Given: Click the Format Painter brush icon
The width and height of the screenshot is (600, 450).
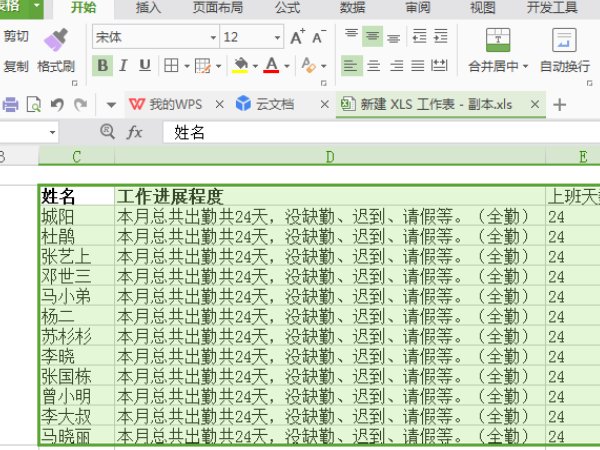Looking at the screenshot, I should pos(56,39).
